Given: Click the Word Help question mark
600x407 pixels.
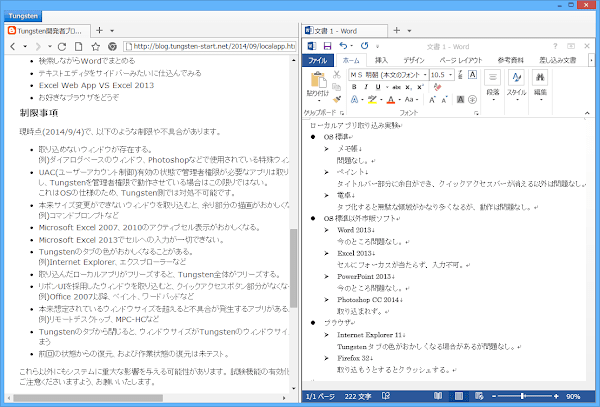Looking at the screenshot, I should point(555,46).
